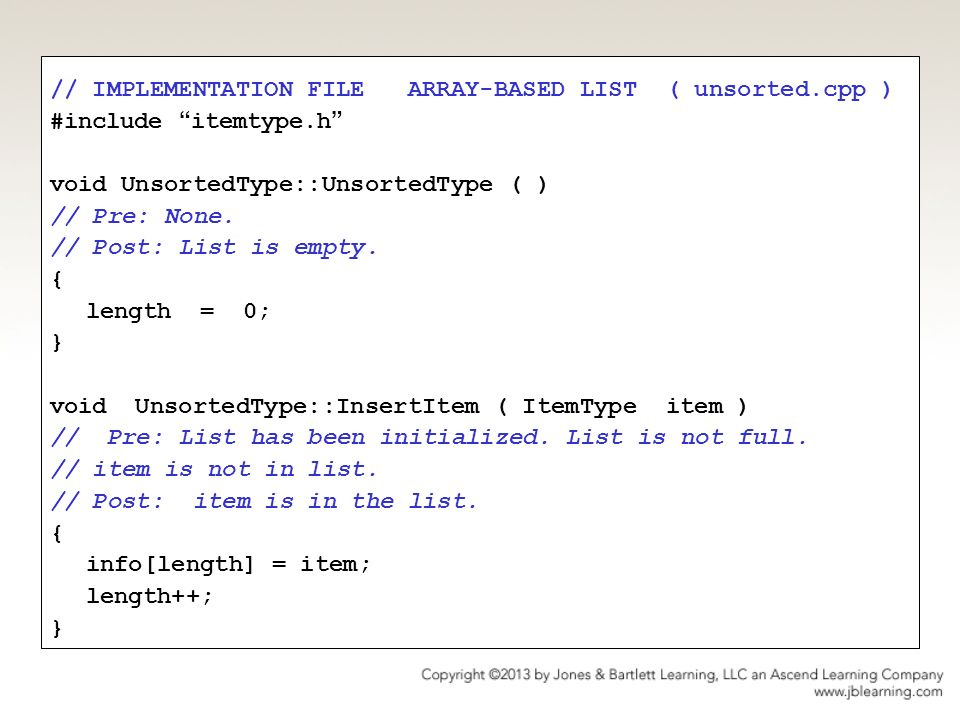Click the statement "length++;"
Viewport: 960px width, 720px height.
coord(149,596)
